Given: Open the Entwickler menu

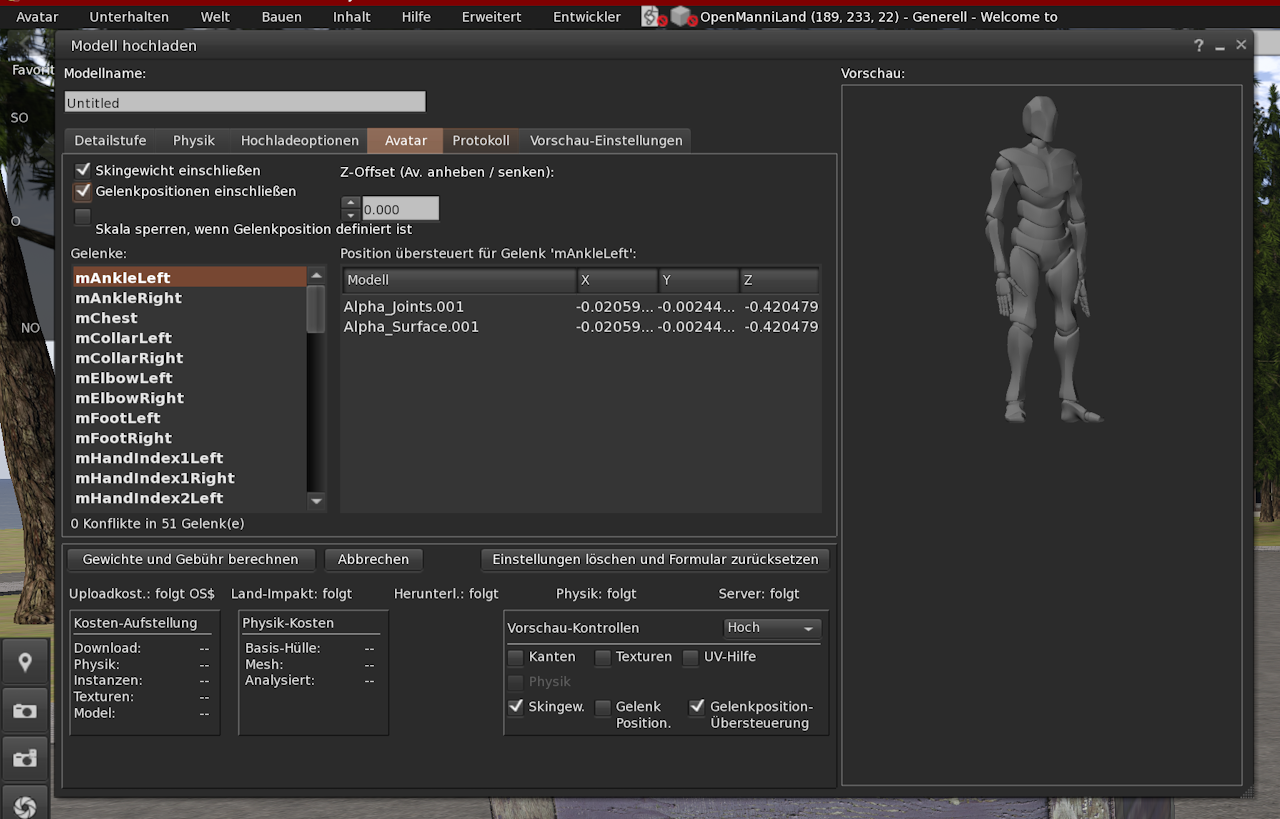Looking at the screenshot, I should click(x=586, y=17).
